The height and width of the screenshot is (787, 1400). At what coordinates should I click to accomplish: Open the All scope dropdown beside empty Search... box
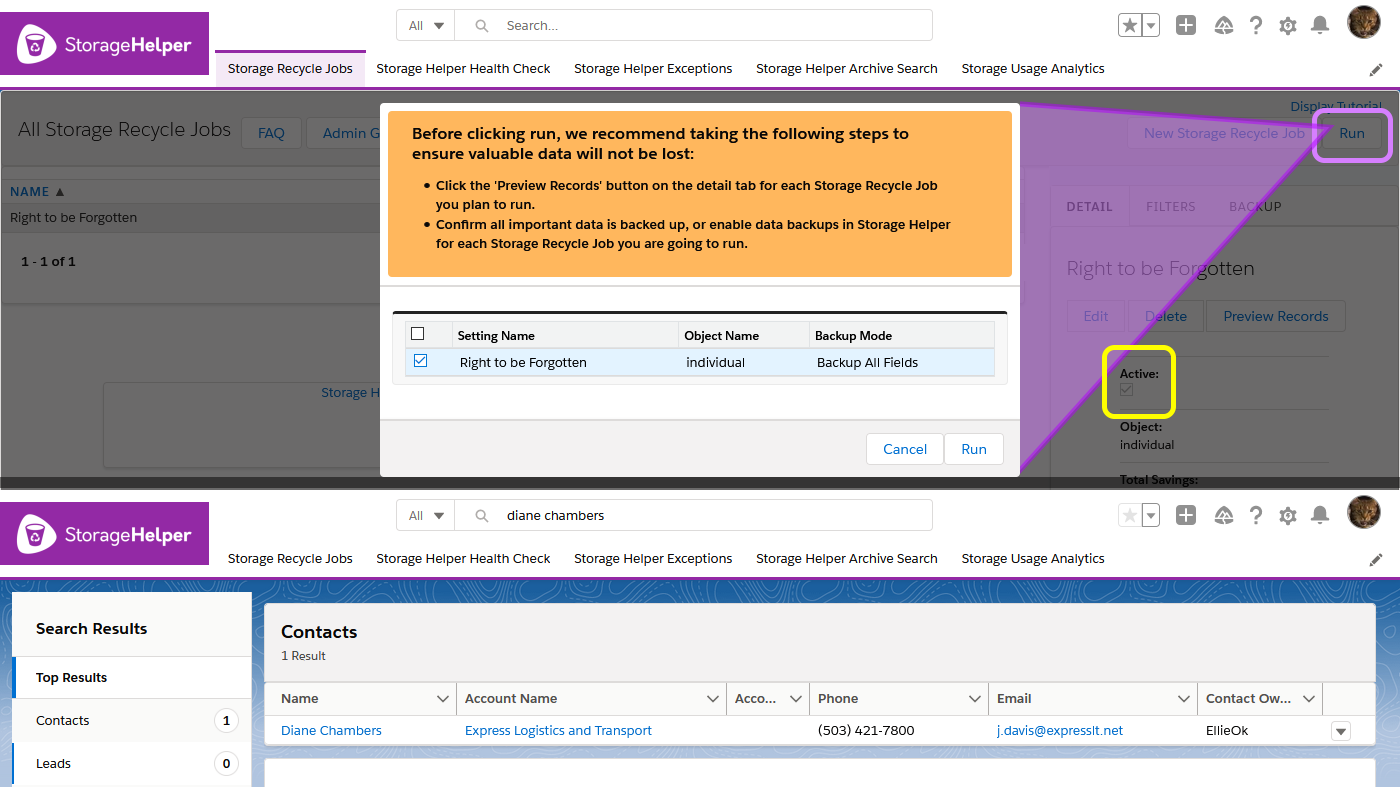426,26
